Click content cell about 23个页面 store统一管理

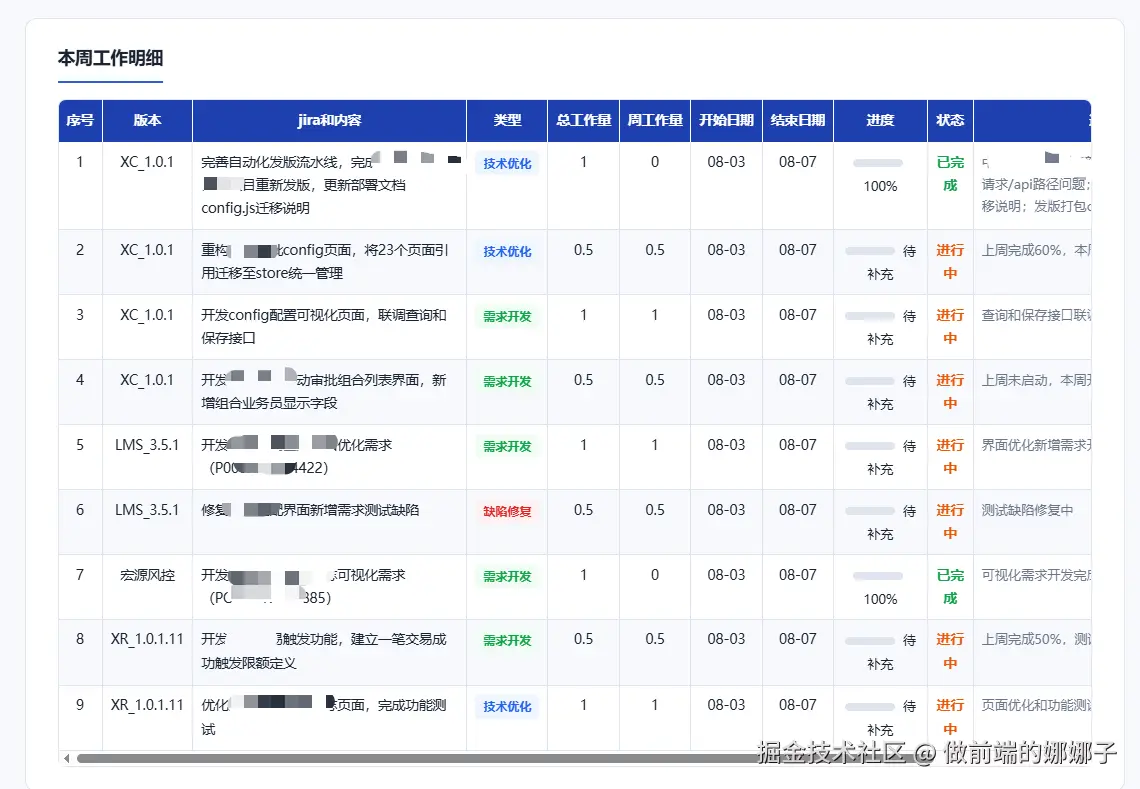click(329, 262)
